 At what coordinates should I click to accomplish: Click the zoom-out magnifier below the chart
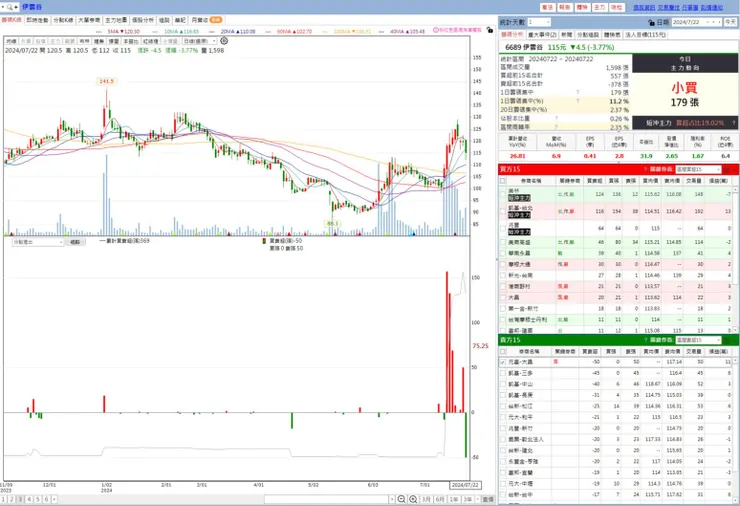pos(401,499)
